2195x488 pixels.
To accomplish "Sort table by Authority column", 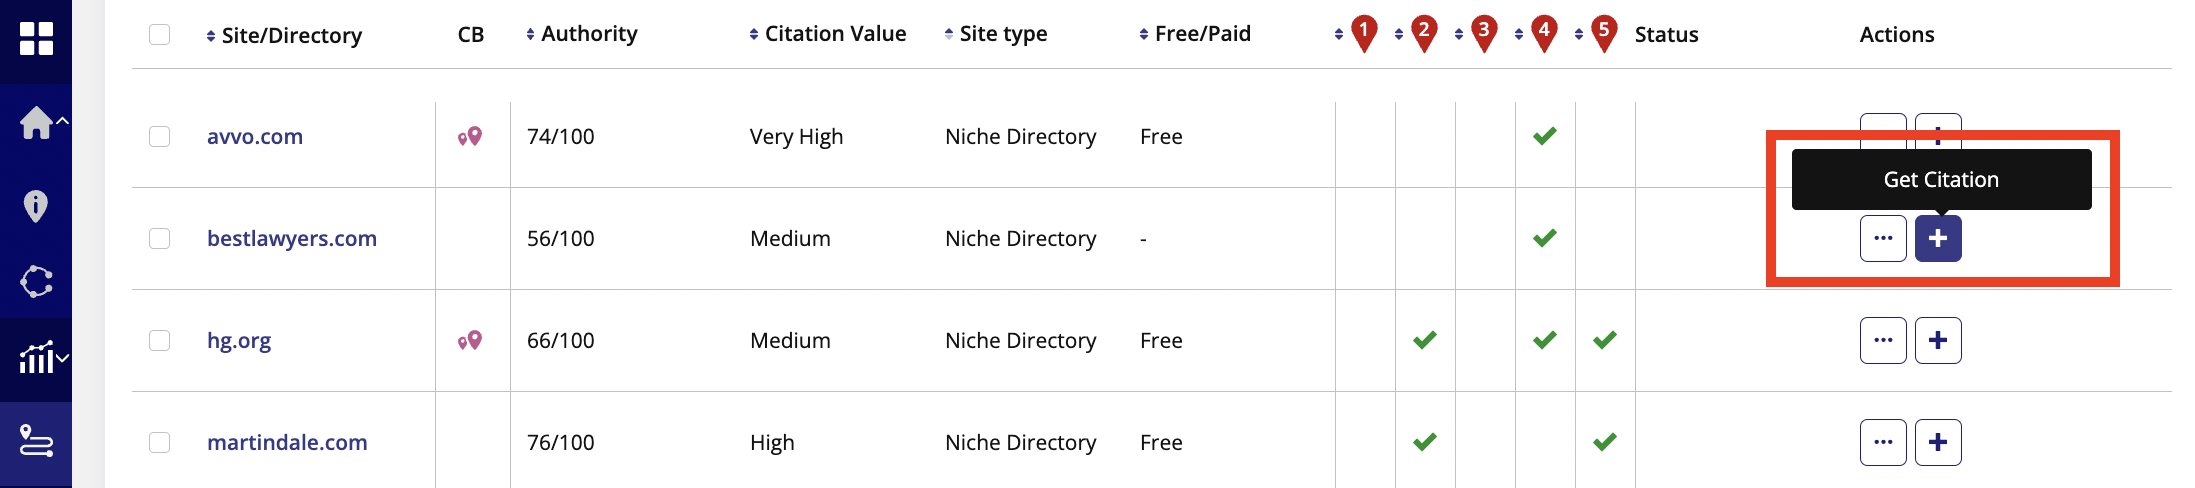I will coord(582,34).
